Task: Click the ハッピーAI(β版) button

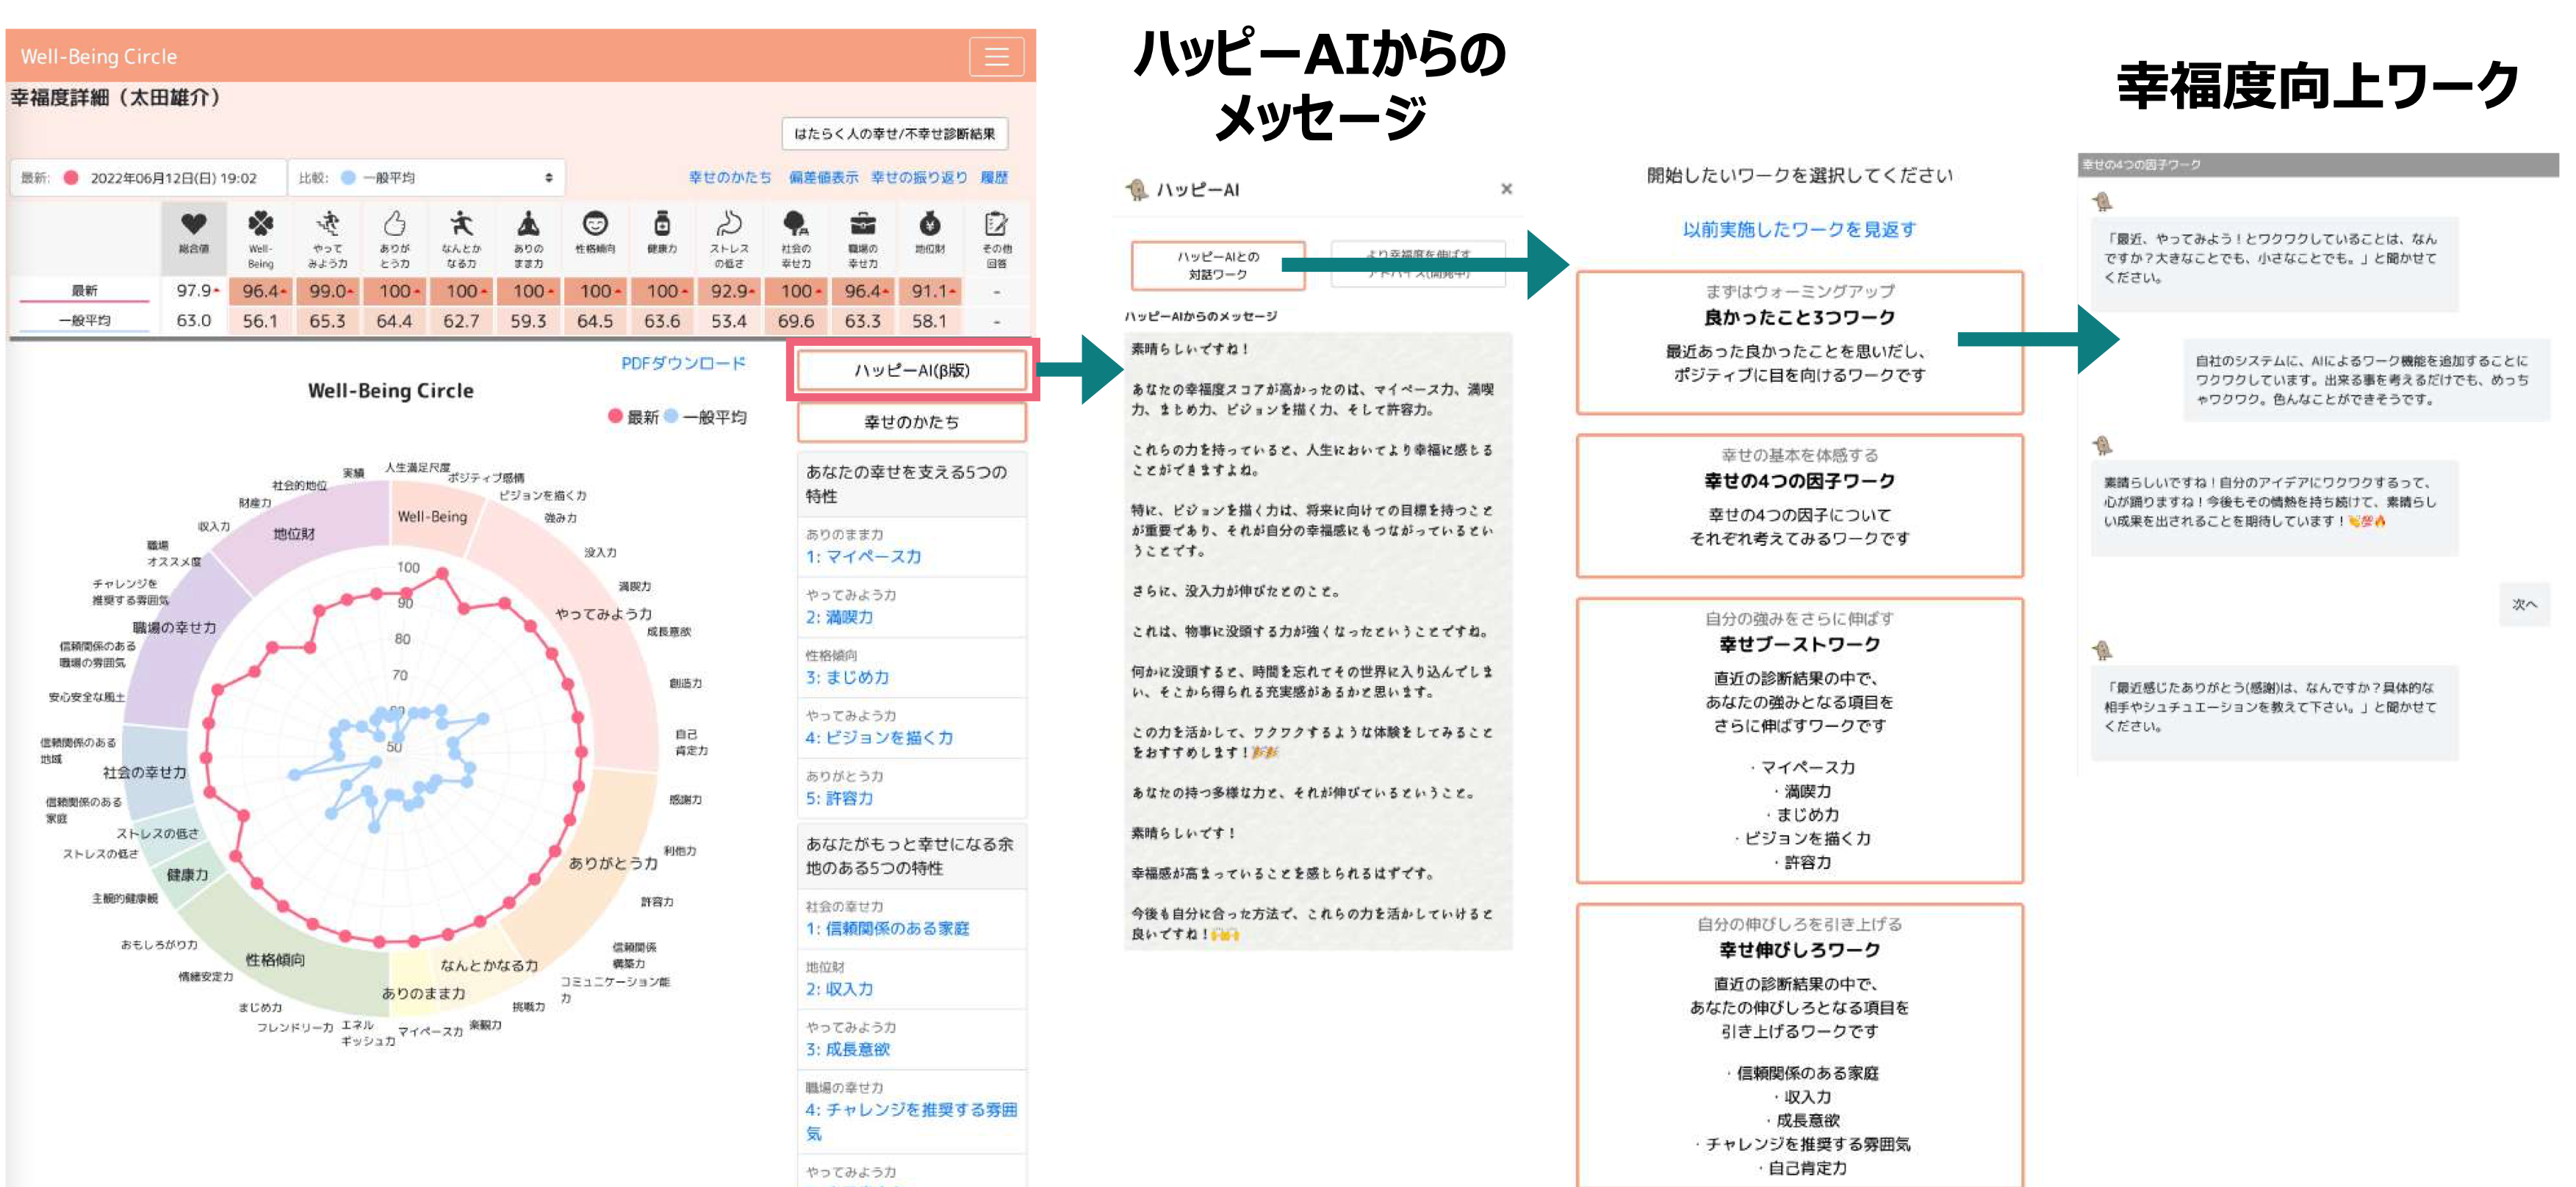Action: pos(911,370)
